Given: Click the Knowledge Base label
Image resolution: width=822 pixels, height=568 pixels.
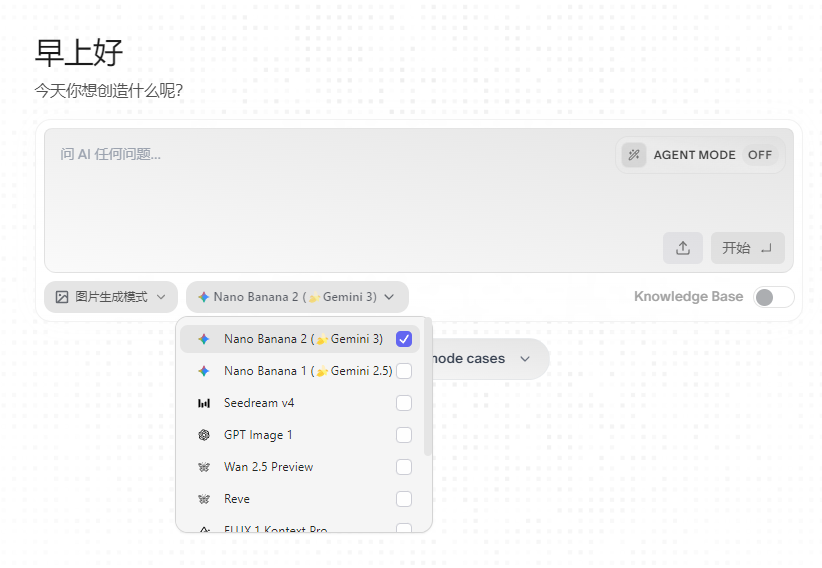Looking at the screenshot, I should point(688,297).
